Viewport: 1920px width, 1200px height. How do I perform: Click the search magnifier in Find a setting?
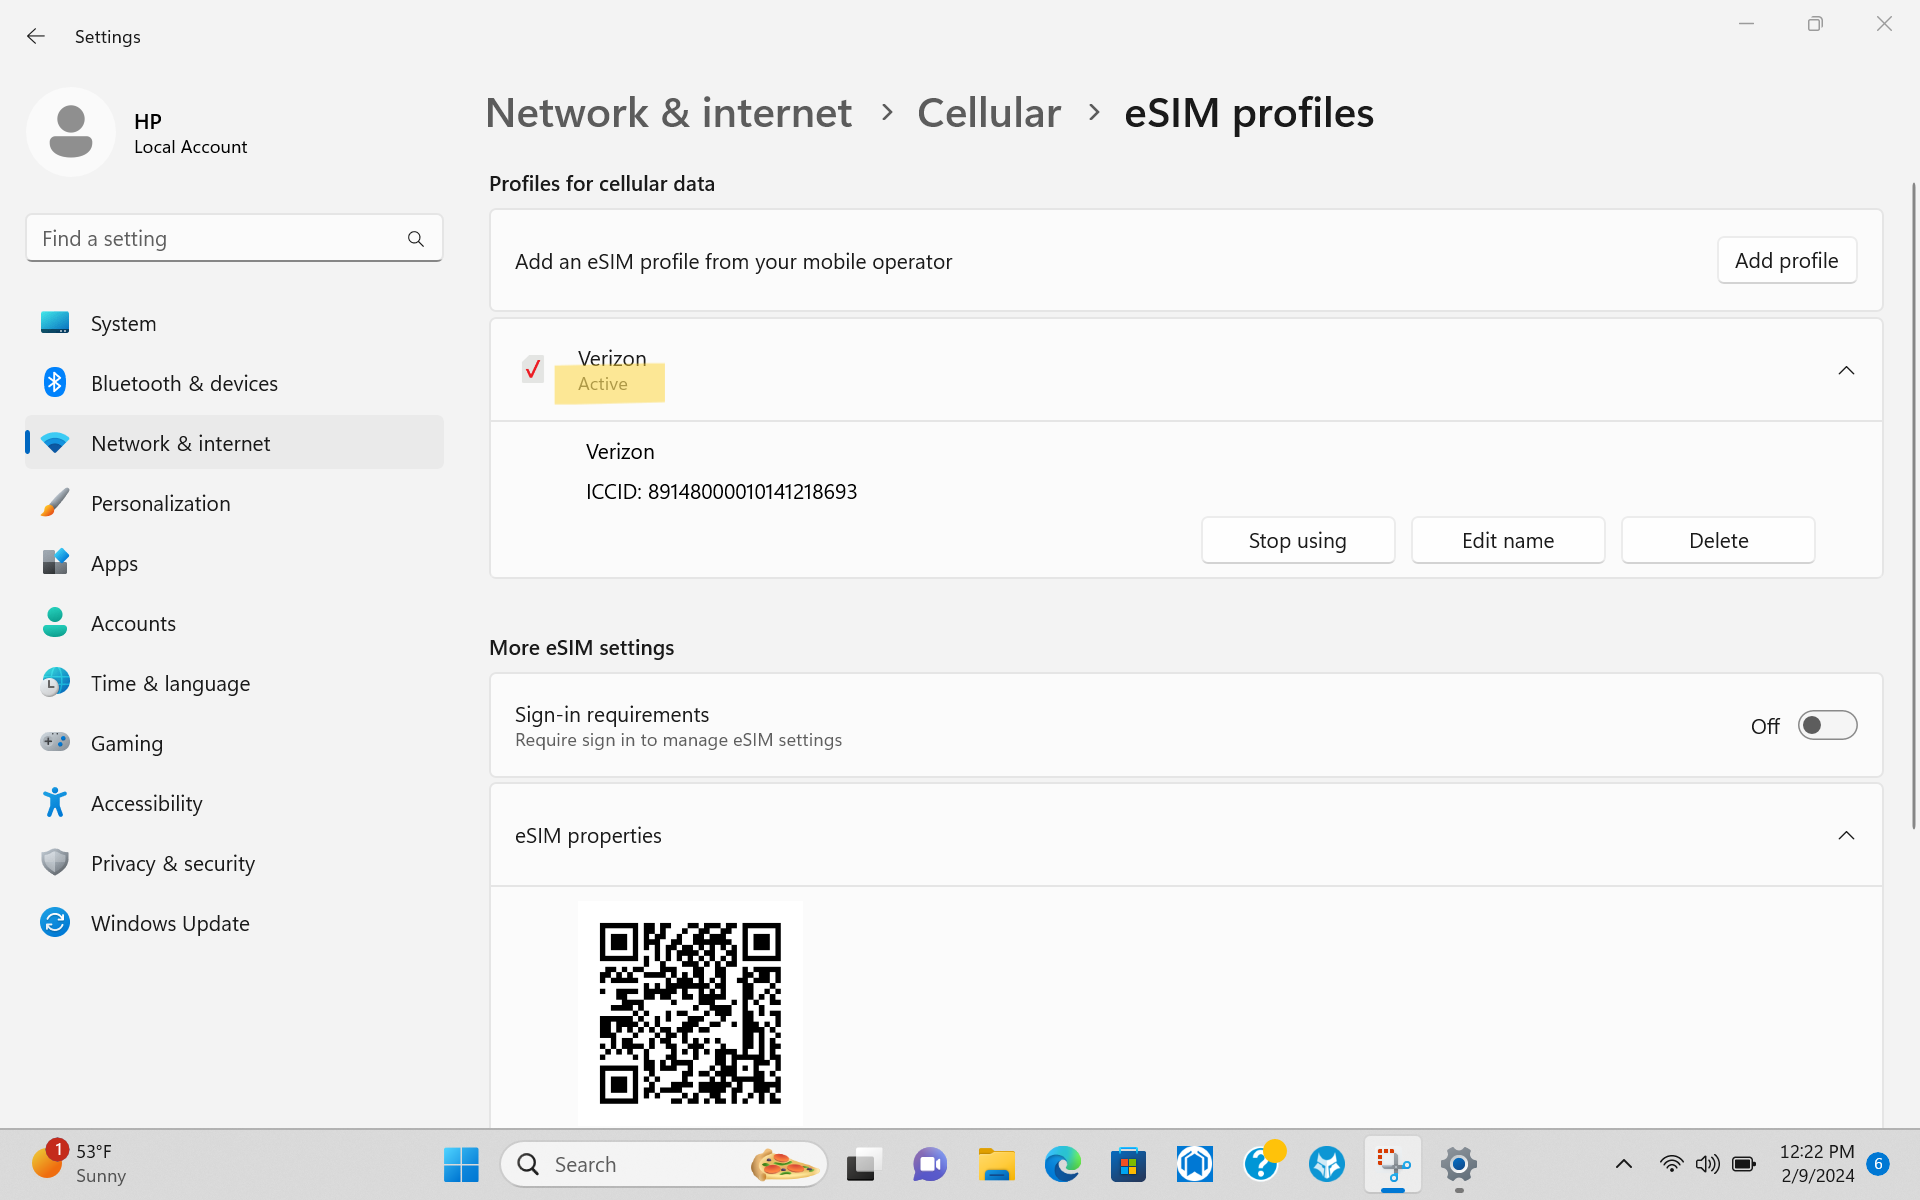(x=416, y=239)
